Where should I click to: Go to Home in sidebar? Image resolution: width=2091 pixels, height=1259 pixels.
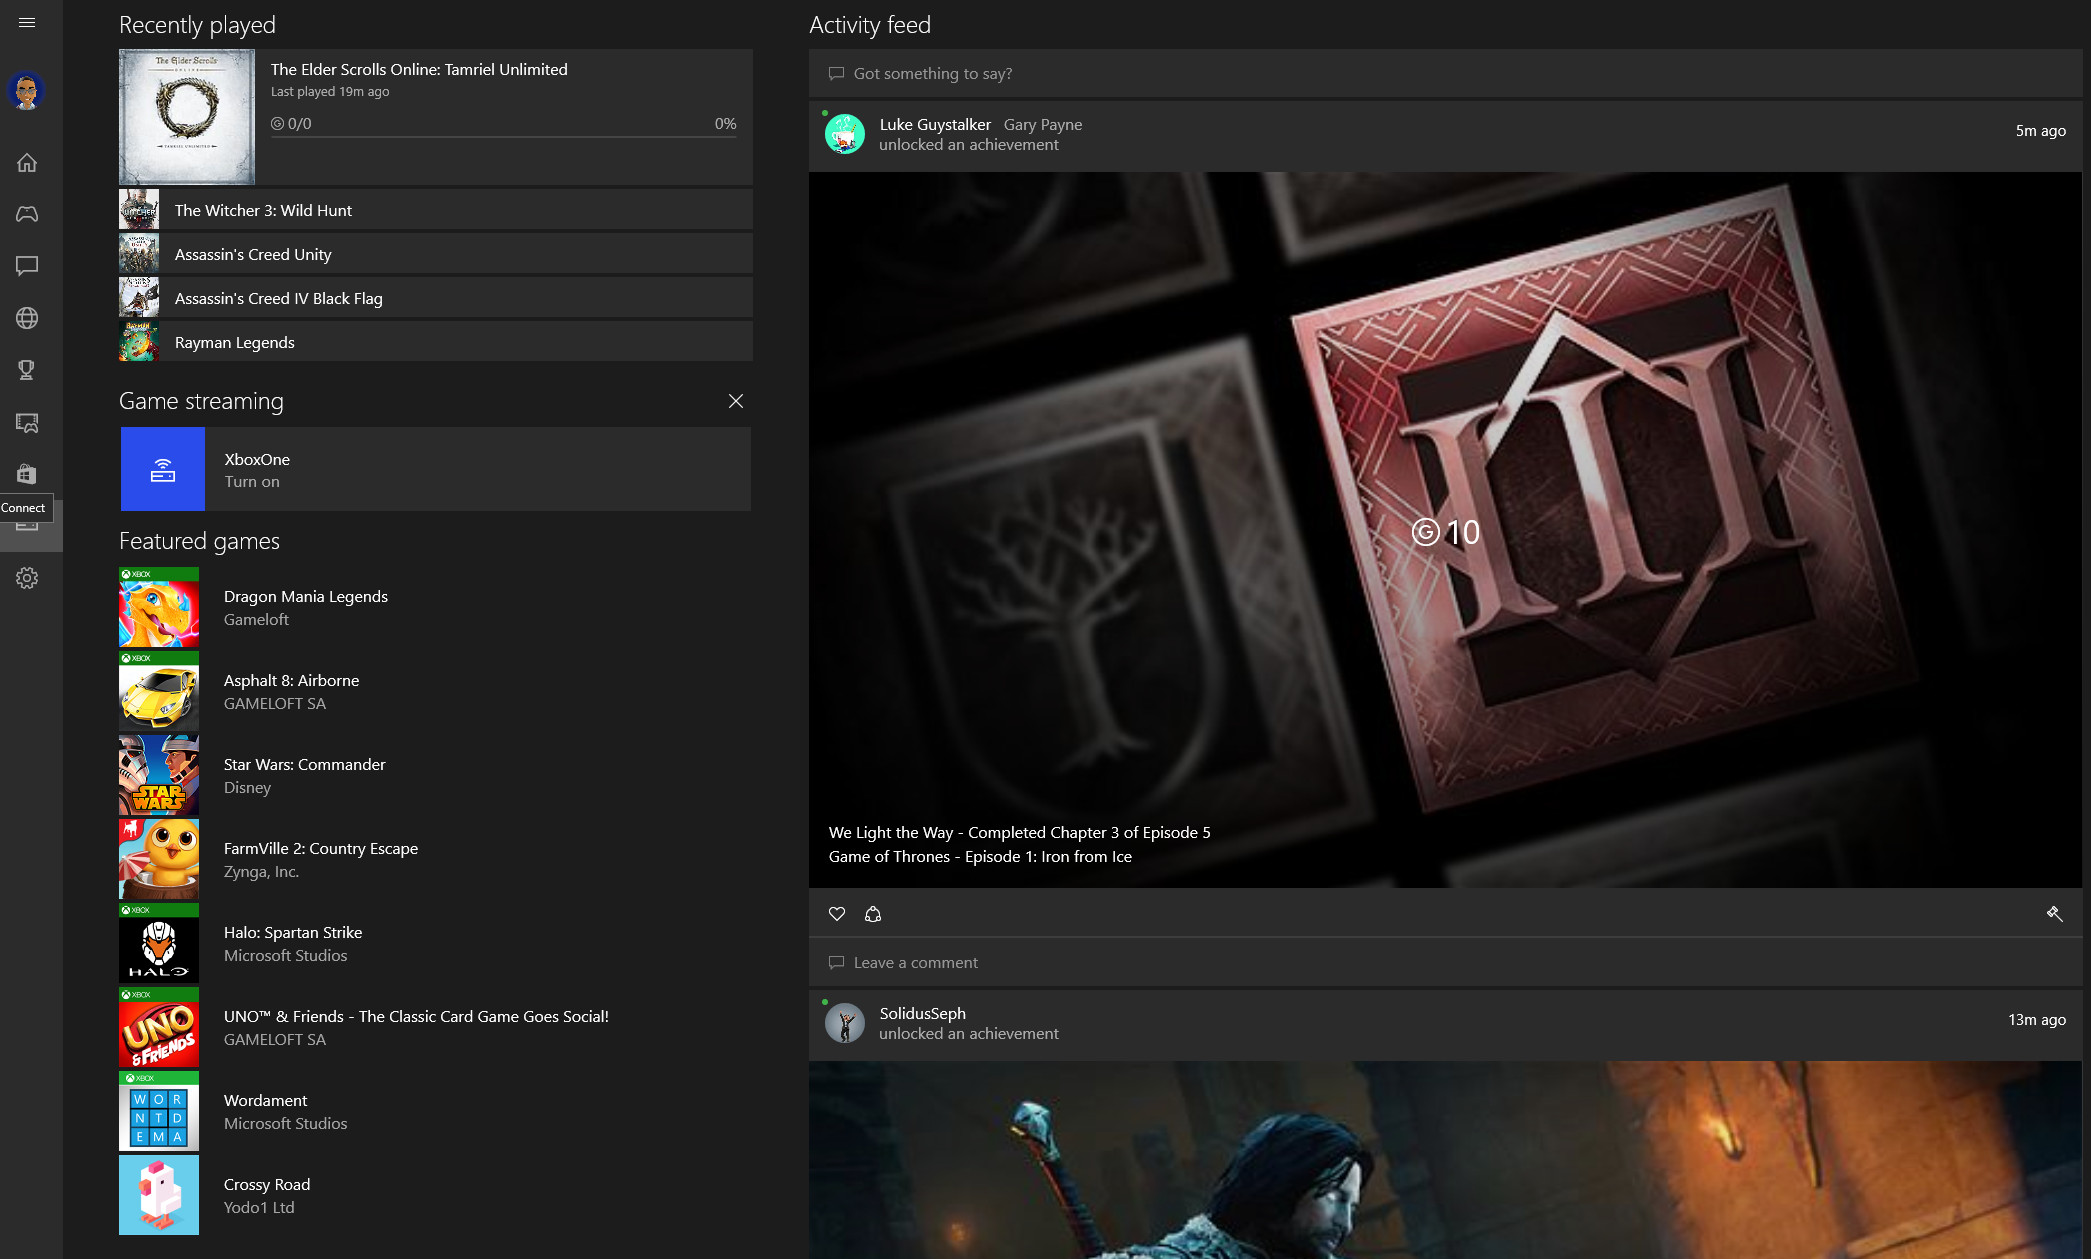pos(27,162)
